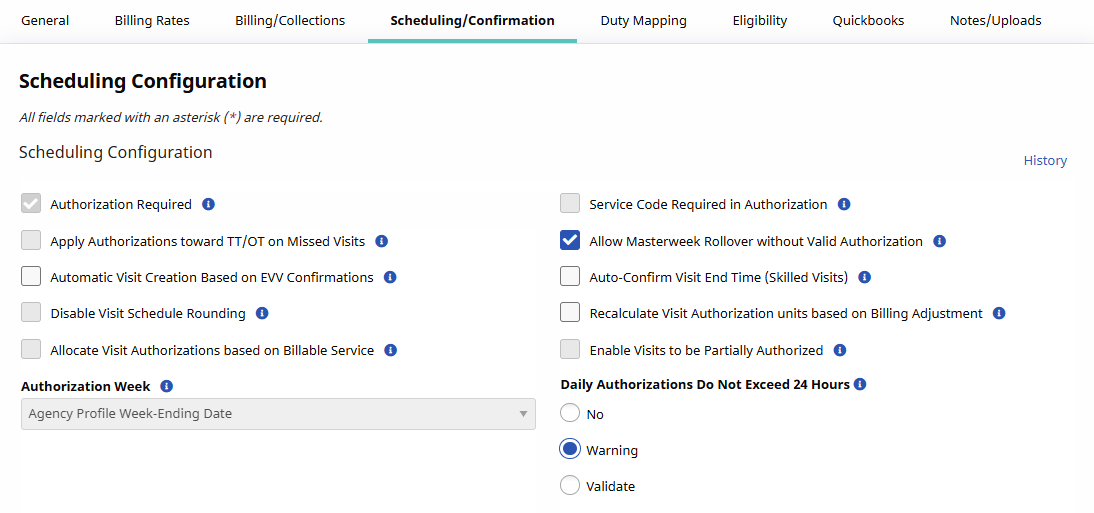This screenshot has width=1094, height=513.
Task: Click info icon for Allow Masterweek Rollover
Action: click(x=939, y=241)
